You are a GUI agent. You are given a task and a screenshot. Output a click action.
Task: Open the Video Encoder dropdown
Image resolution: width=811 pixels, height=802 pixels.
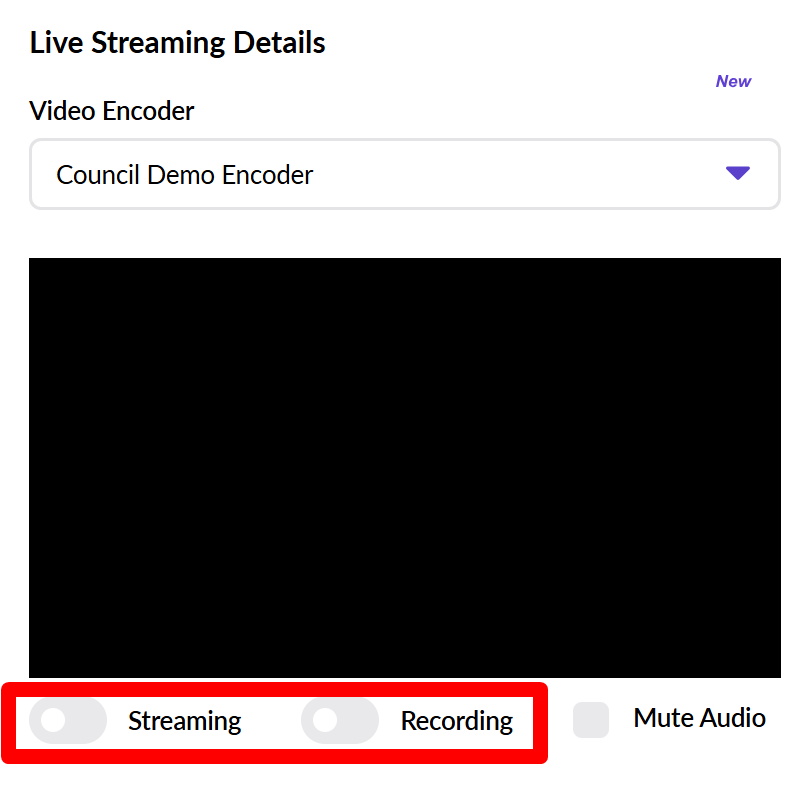404,175
